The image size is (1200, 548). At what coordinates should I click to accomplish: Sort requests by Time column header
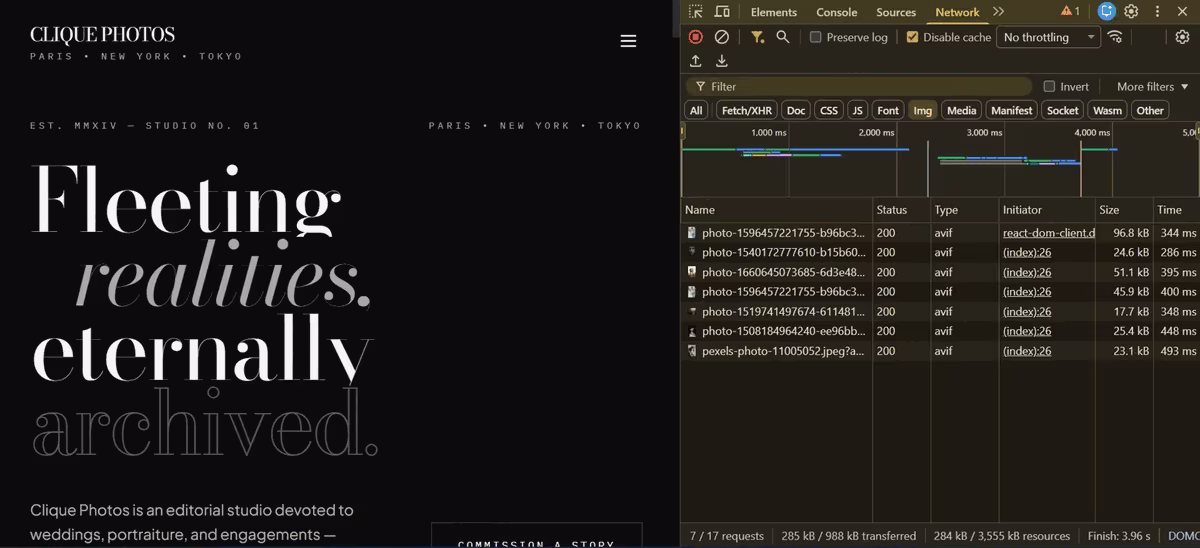(x=1176, y=210)
